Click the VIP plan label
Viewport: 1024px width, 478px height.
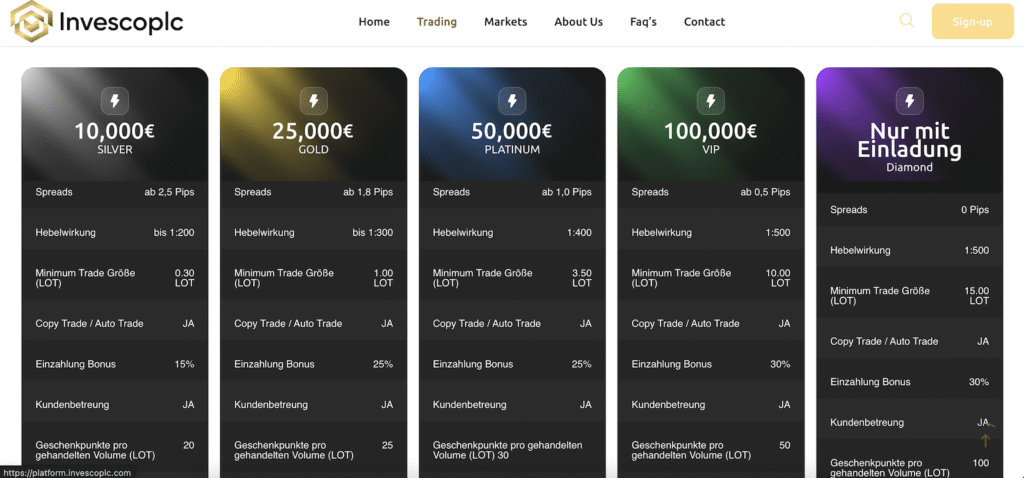coord(711,150)
